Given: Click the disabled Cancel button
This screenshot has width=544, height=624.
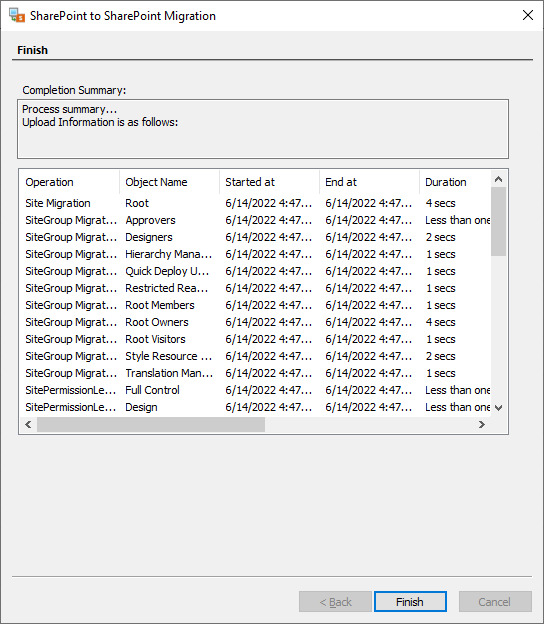Looking at the screenshot, I should [495, 601].
